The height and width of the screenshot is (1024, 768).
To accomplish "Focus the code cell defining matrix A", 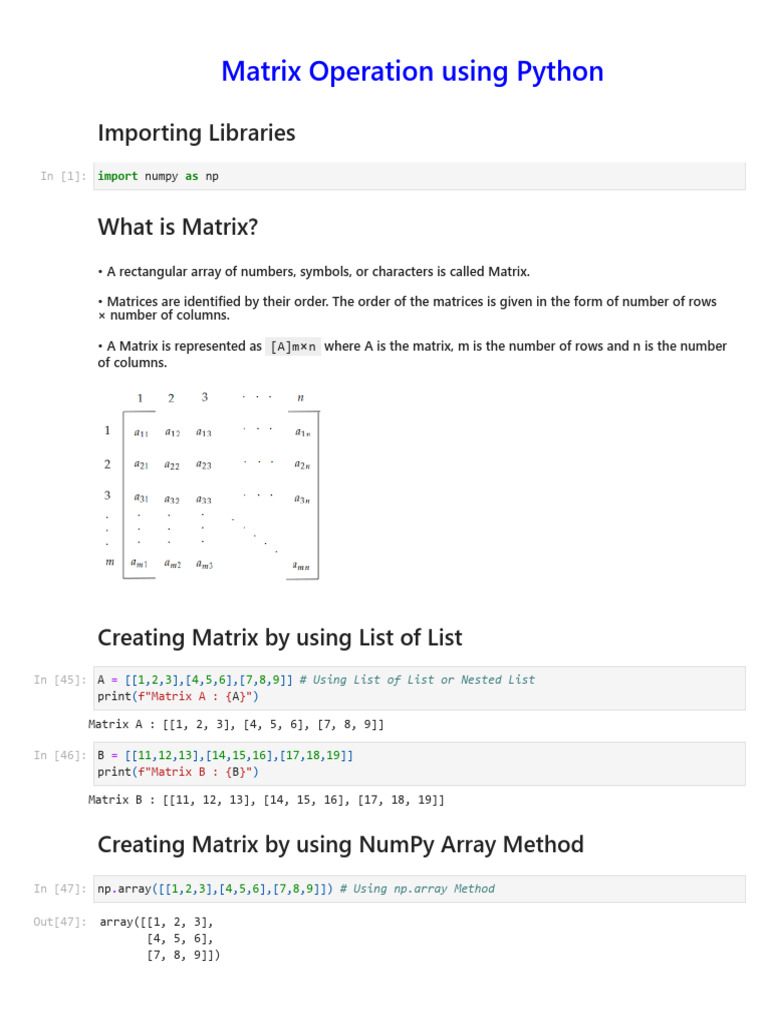I will click(419, 688).
